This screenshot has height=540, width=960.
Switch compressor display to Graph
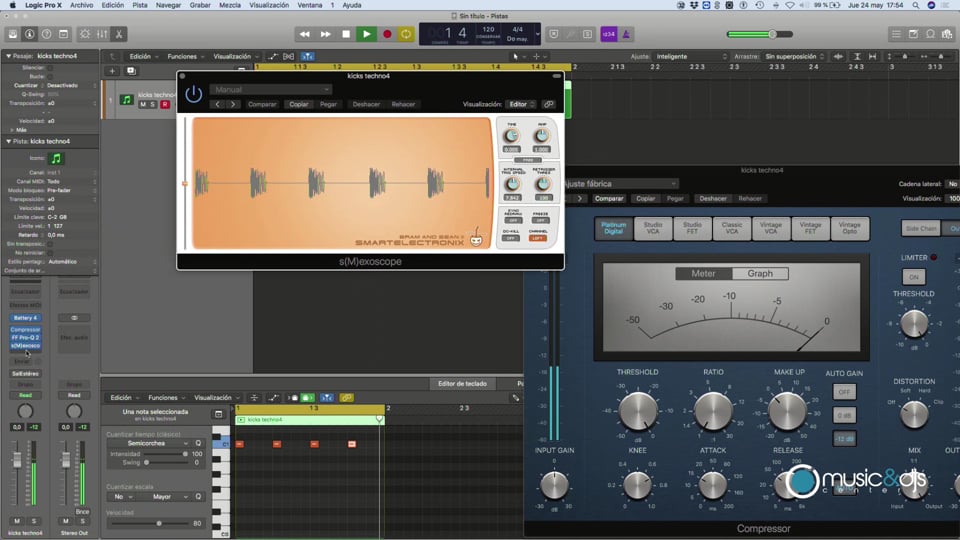point(760,274)
